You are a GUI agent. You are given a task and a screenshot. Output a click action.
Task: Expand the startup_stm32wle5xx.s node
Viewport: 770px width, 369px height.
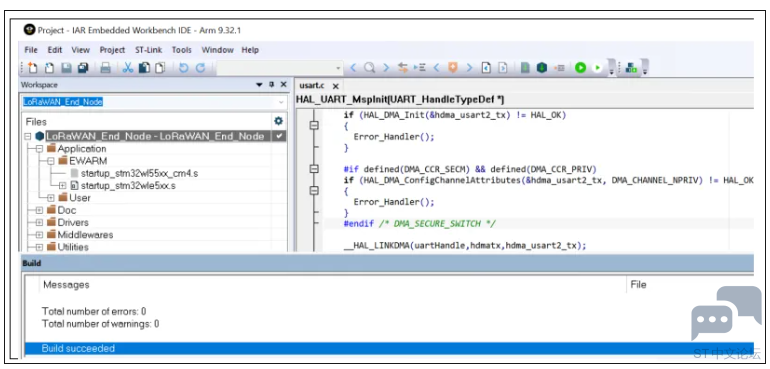point(62,186)
